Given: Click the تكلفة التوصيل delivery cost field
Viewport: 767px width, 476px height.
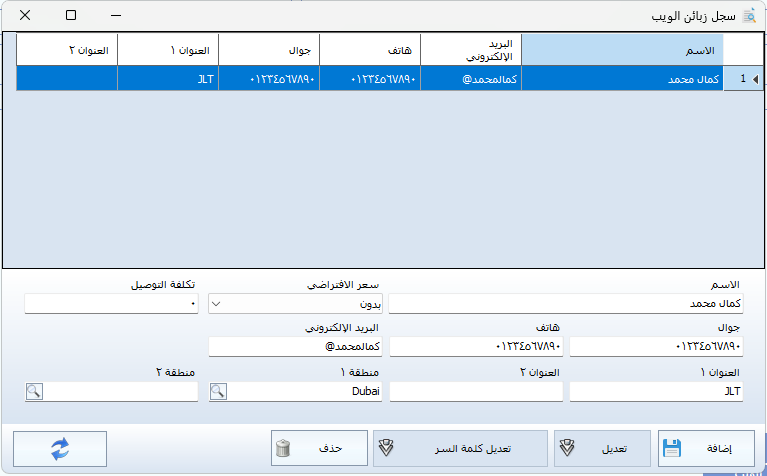Looking at the screenshot, I should [110, 304].
